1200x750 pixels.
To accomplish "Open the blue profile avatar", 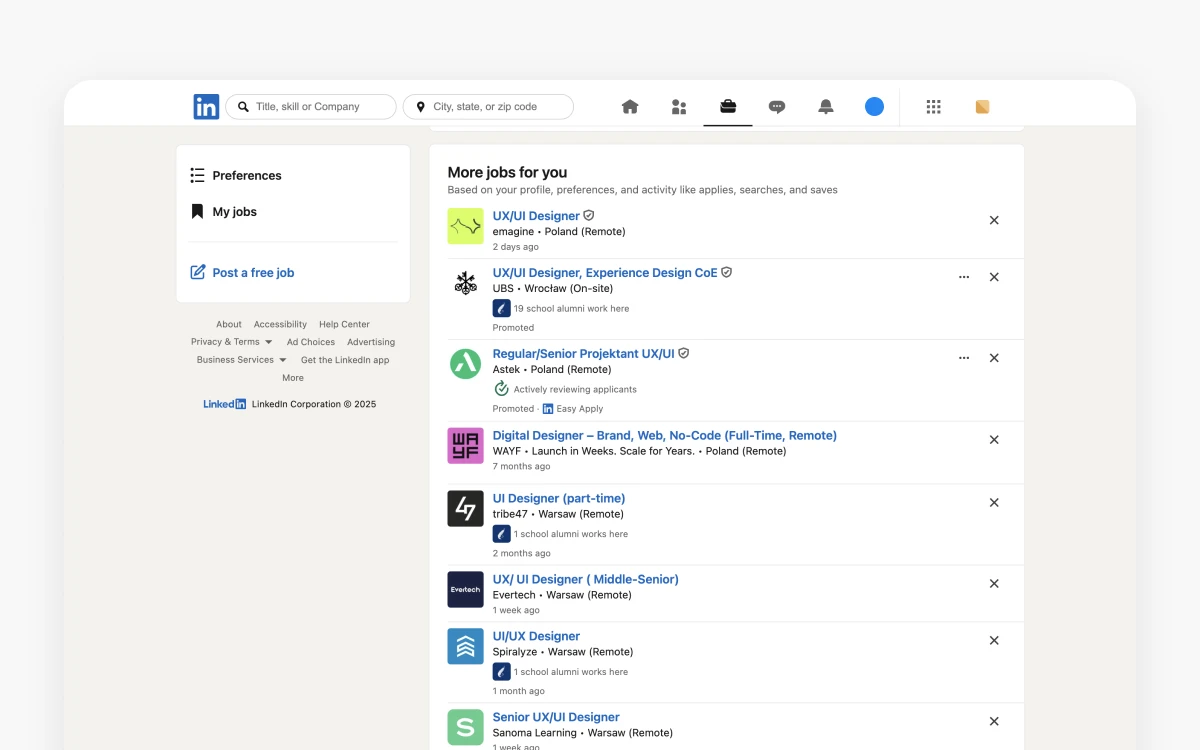I will tap(875, 107).
